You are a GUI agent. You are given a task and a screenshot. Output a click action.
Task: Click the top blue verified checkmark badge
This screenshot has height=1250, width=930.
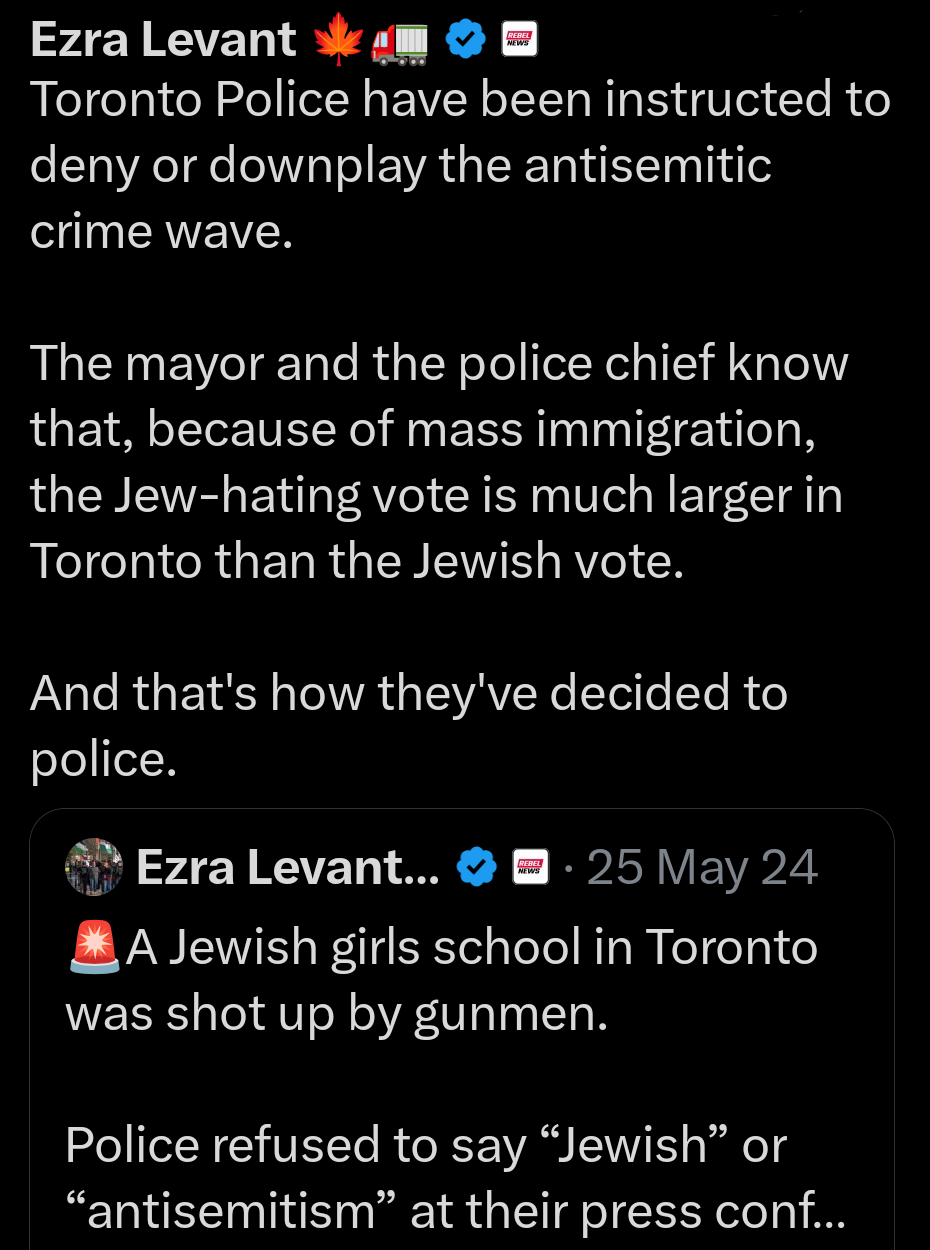(x=465, y=41)
